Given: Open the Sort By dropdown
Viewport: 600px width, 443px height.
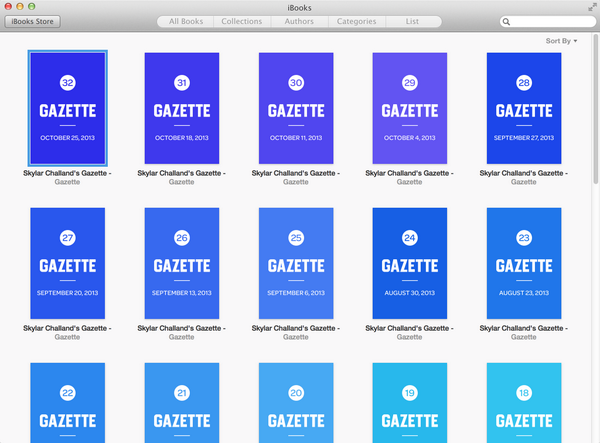Looking at the screenshot, I should click(561, 41).
